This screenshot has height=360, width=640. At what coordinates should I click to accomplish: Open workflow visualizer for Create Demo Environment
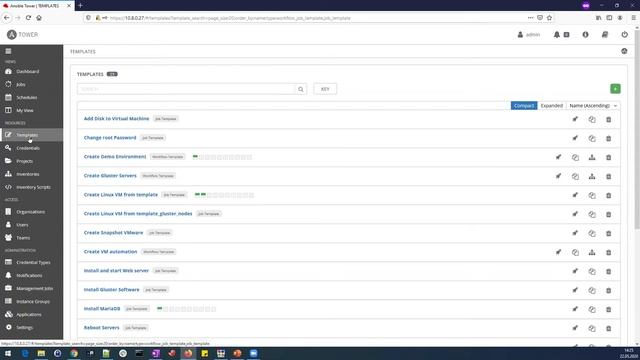coord(592,157)
